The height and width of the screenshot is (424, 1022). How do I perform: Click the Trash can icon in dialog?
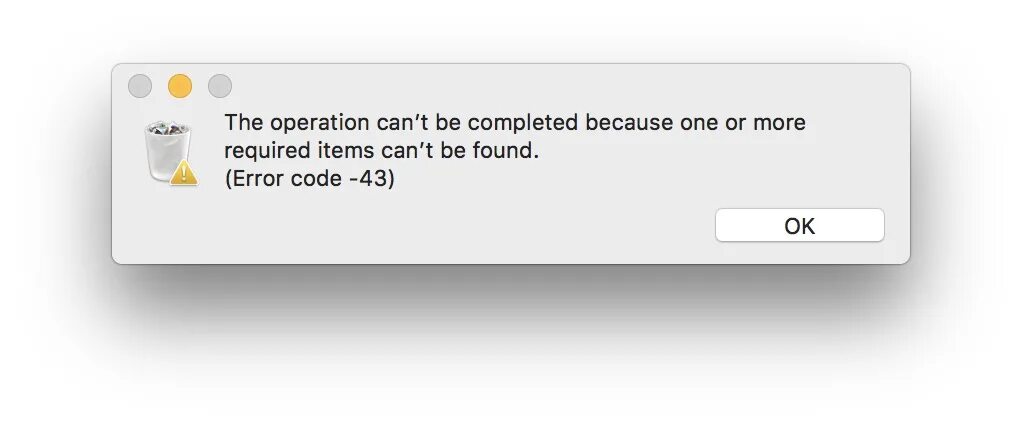[169, 152]
